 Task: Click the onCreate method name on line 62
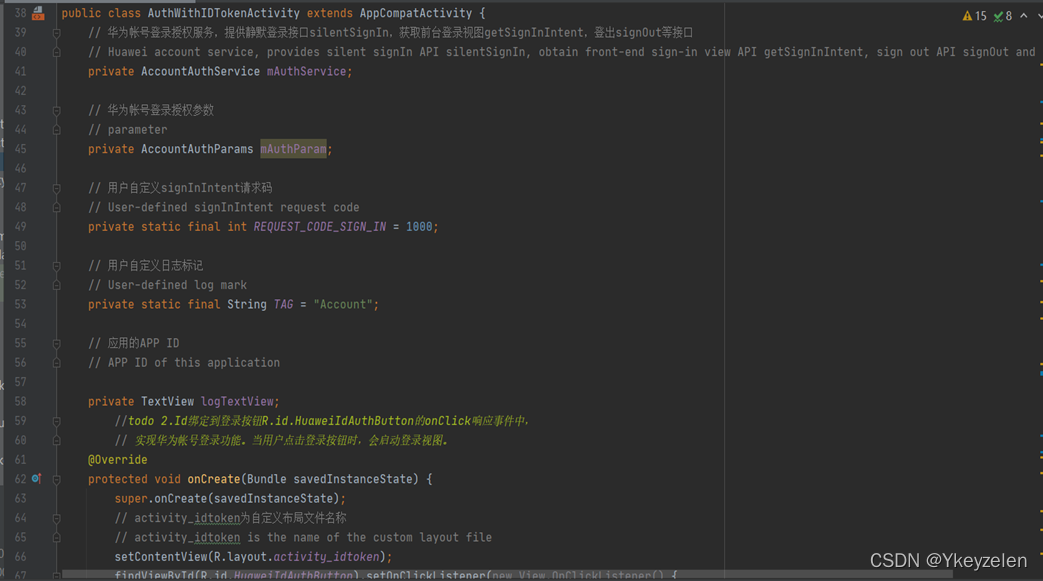[214, 479]
